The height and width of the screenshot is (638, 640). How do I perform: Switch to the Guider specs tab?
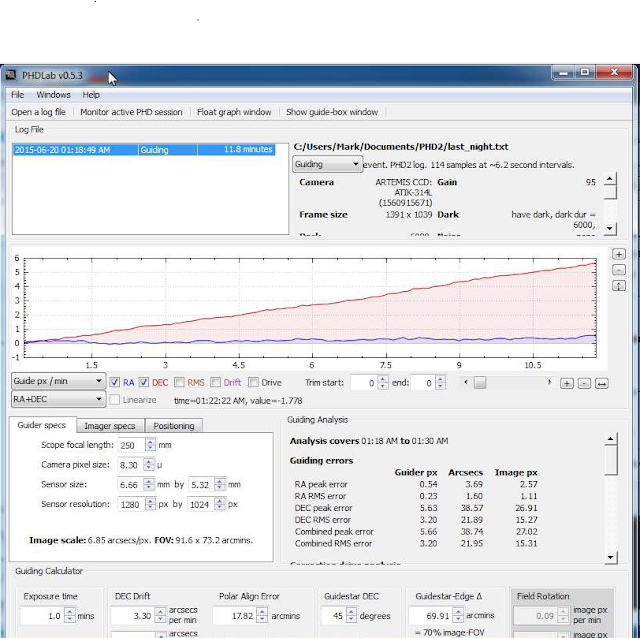[x=42, y=425]
